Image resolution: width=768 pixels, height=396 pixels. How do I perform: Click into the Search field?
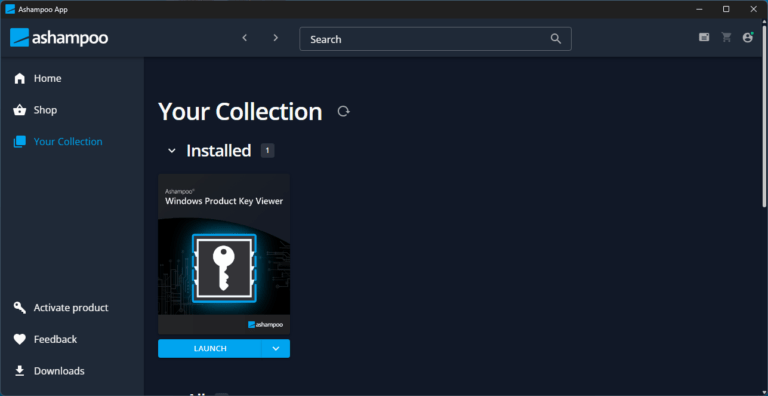[x=435, y=39]
